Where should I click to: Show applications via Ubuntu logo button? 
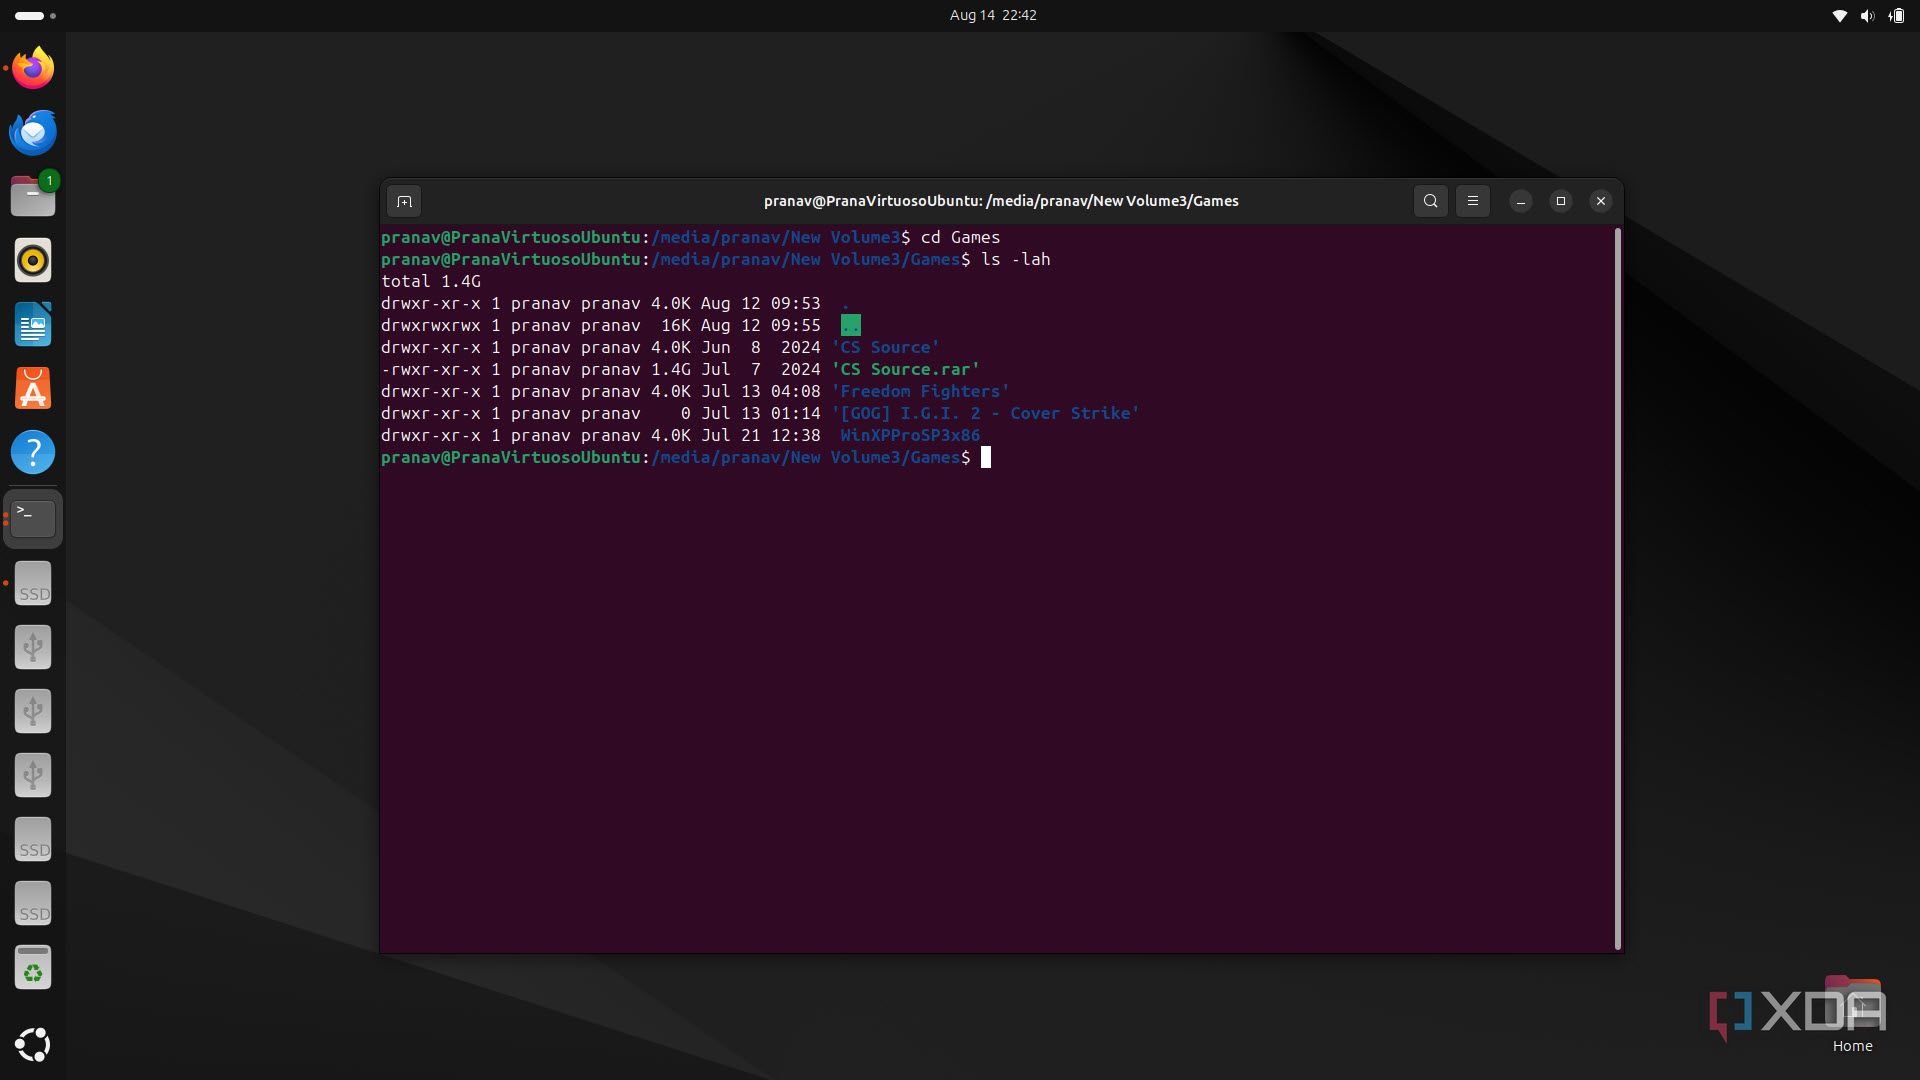(33, 1044)
